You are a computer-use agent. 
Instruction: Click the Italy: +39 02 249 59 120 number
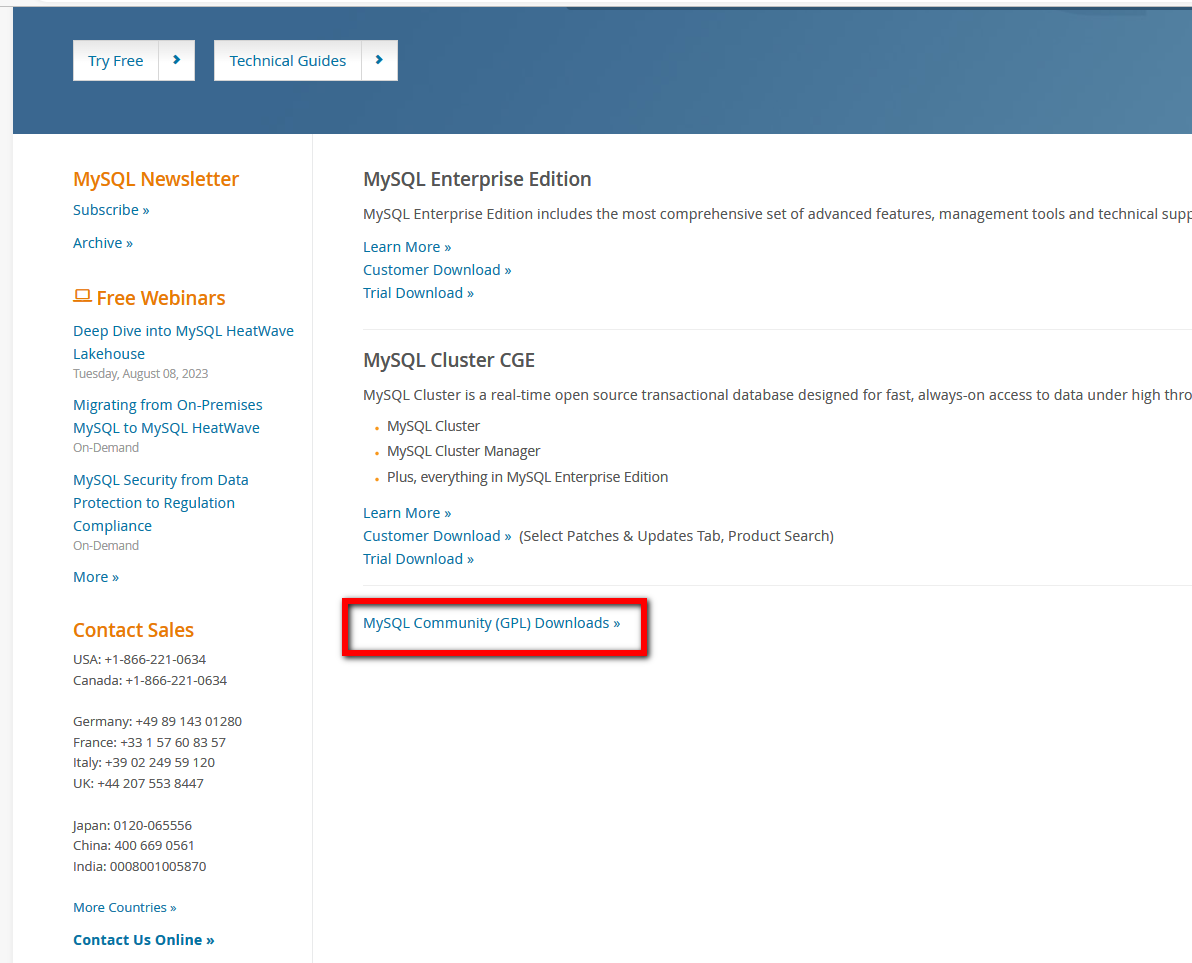[144, 762]
